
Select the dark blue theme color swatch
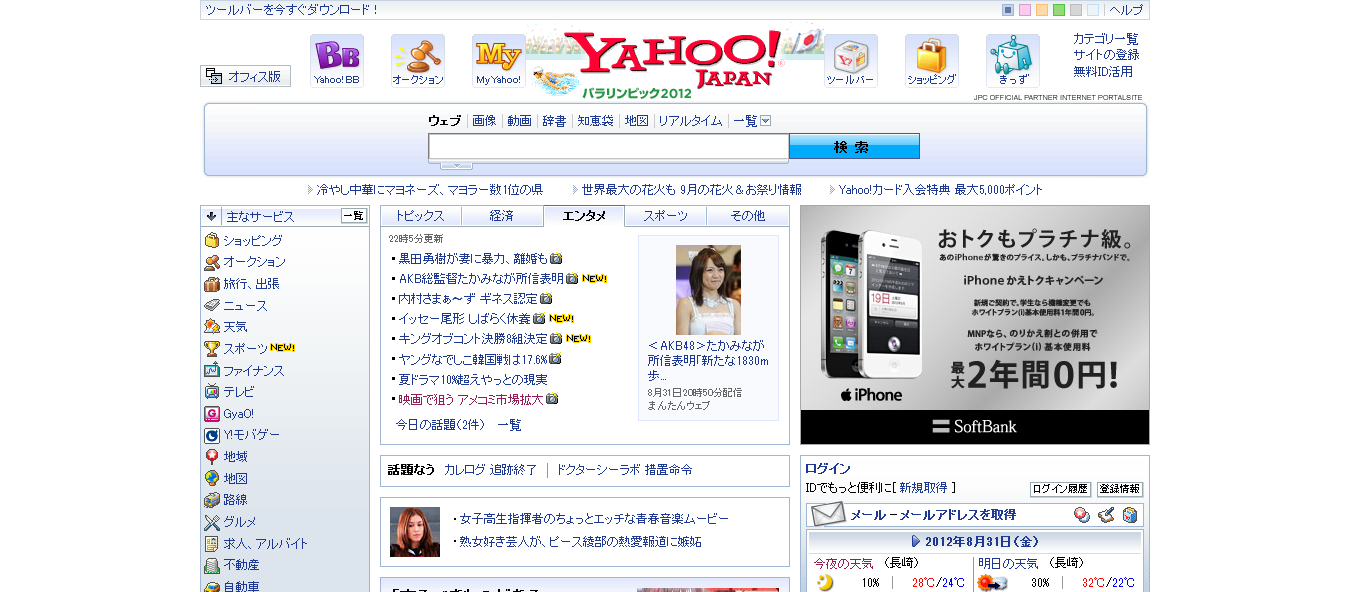(x=1008, y=10)
